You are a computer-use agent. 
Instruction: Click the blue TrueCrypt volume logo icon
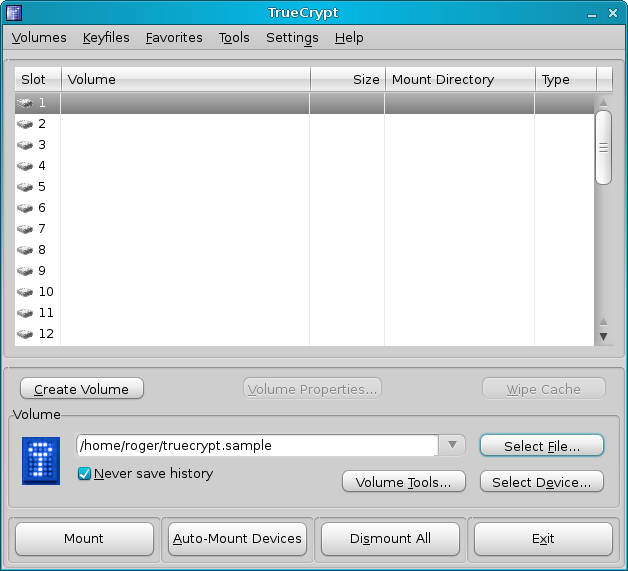click(x=41, y=460)
